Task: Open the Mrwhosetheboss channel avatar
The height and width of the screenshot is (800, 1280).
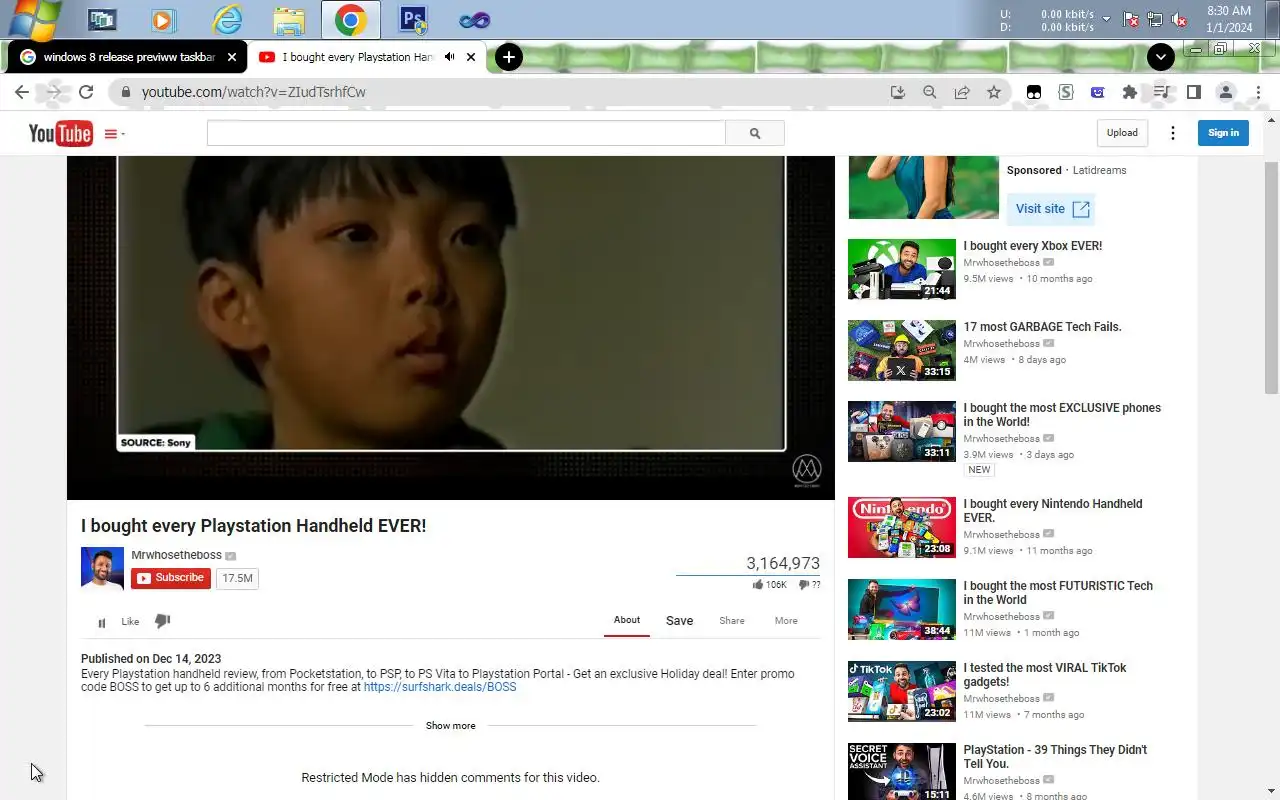Action: tap(102, 569)
